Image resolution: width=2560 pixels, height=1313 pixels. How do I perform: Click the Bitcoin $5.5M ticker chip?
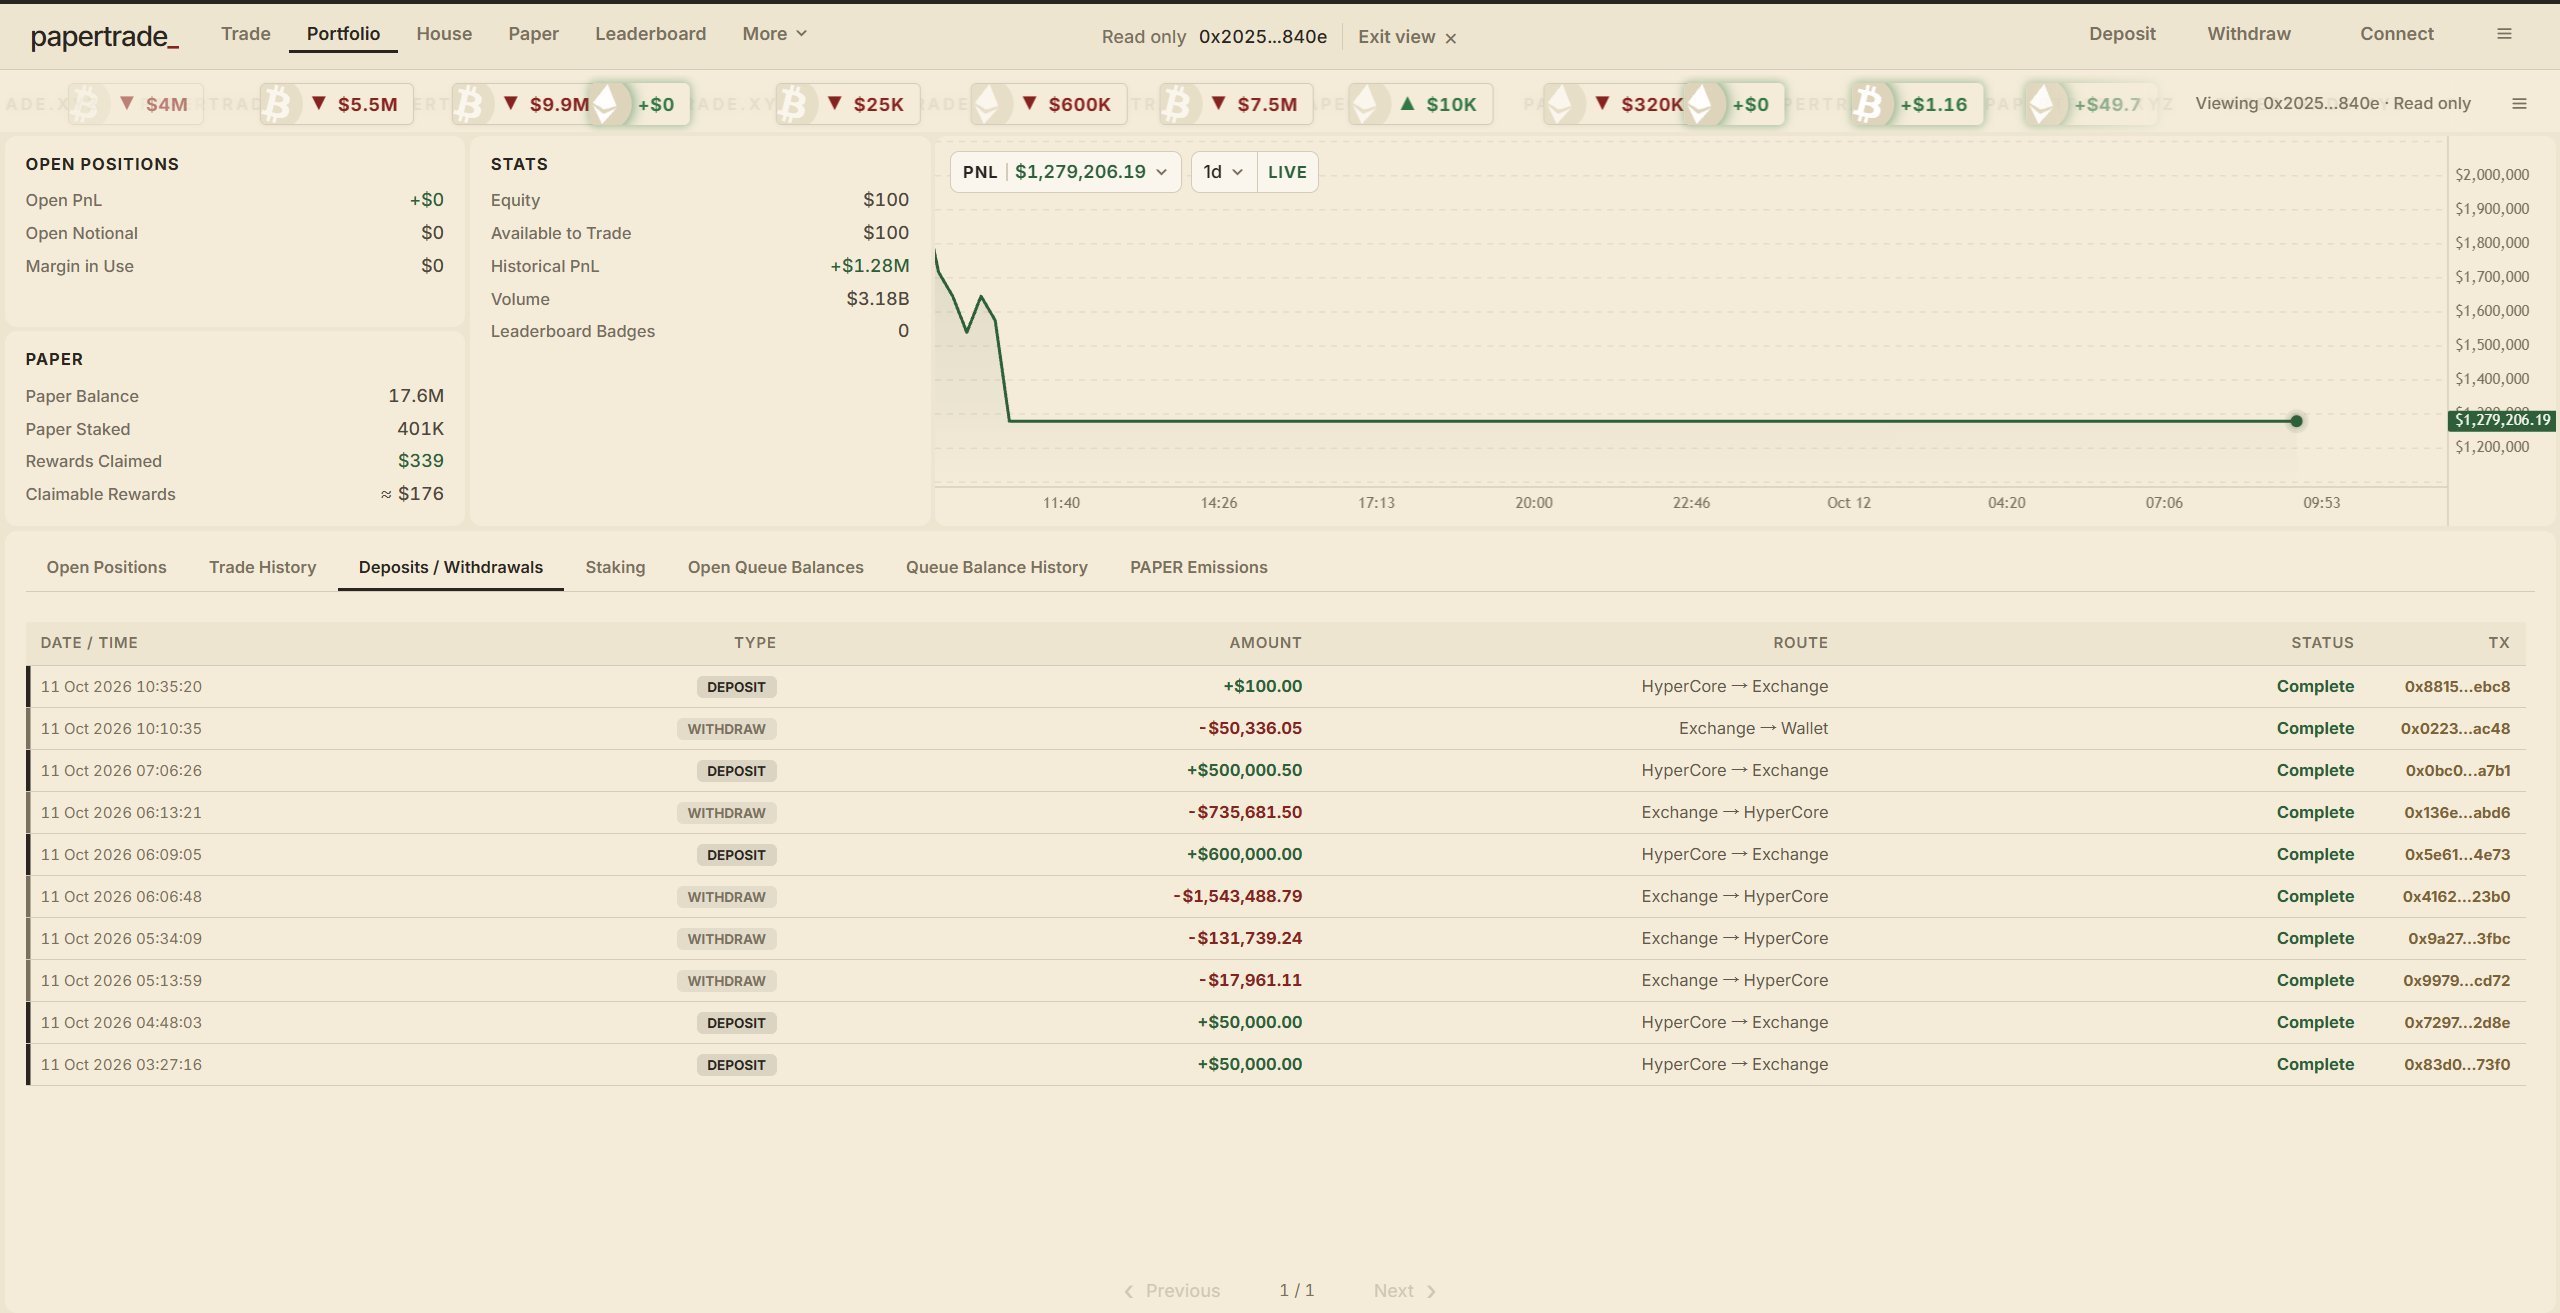(x=337, y=104)
